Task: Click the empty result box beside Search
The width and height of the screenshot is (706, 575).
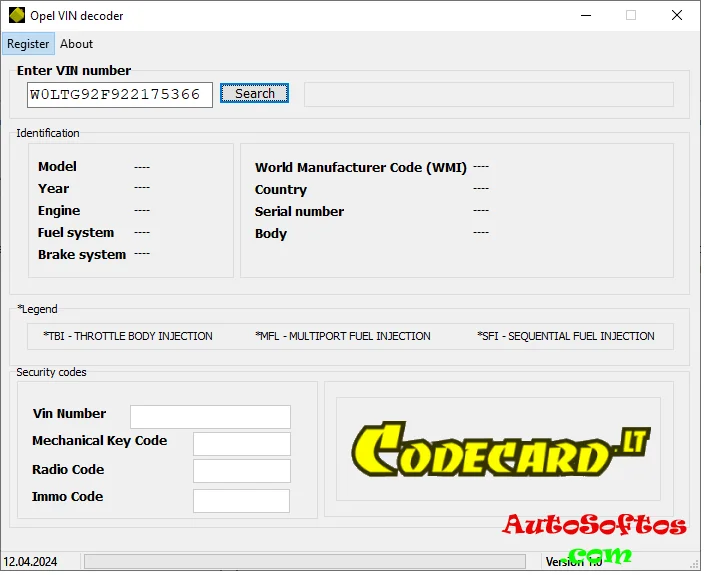Action: pos(488,94)
